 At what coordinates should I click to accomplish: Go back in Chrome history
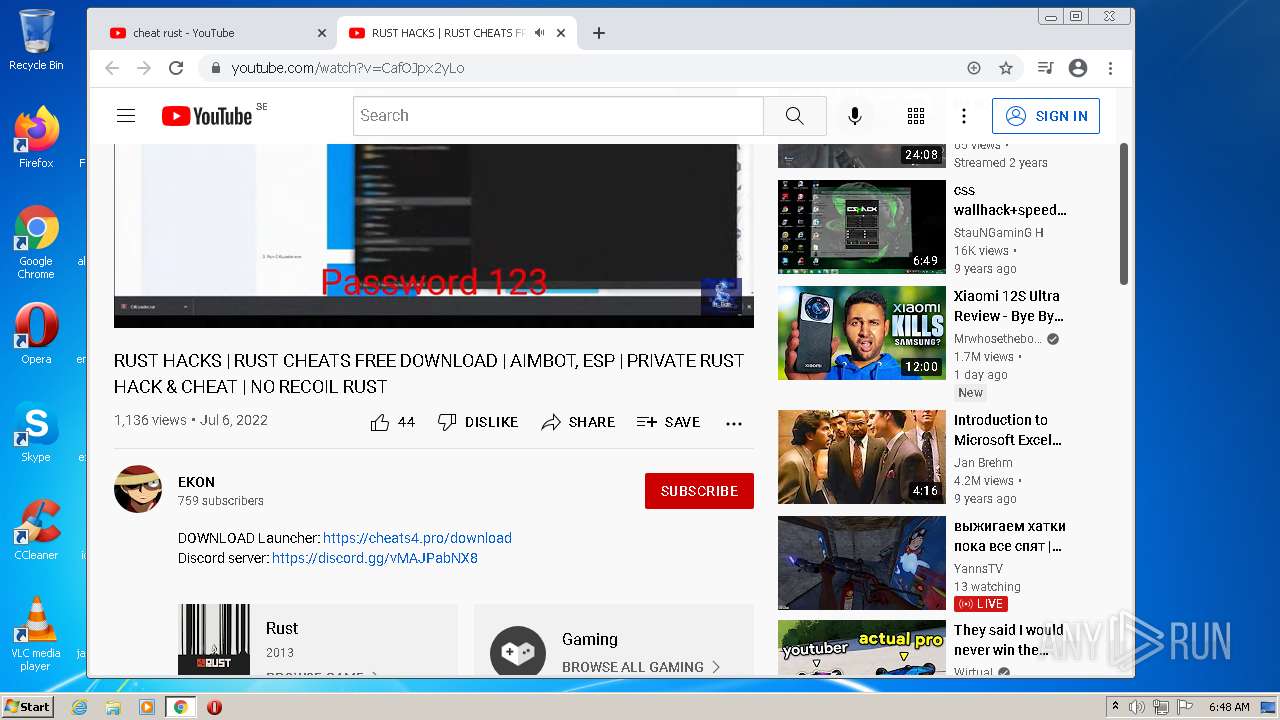point(112,68)
